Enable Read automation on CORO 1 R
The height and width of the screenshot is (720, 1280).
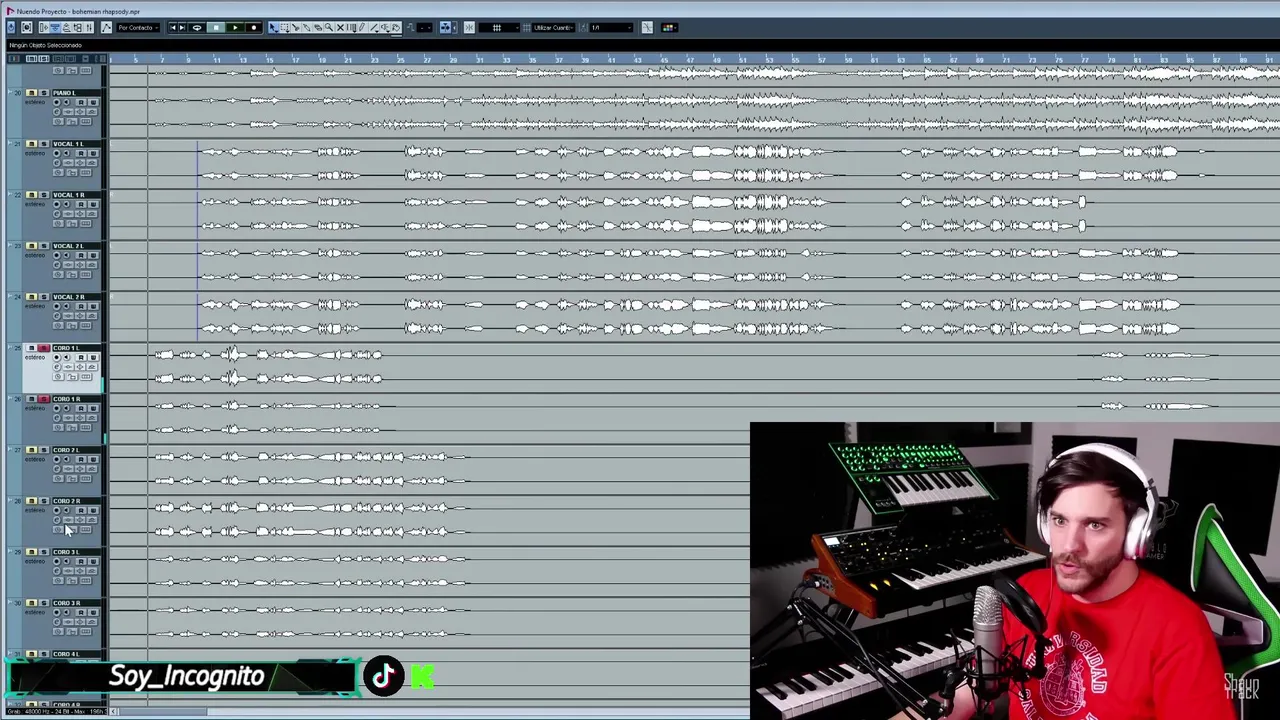pyautogui.click(x=81, y=408)
